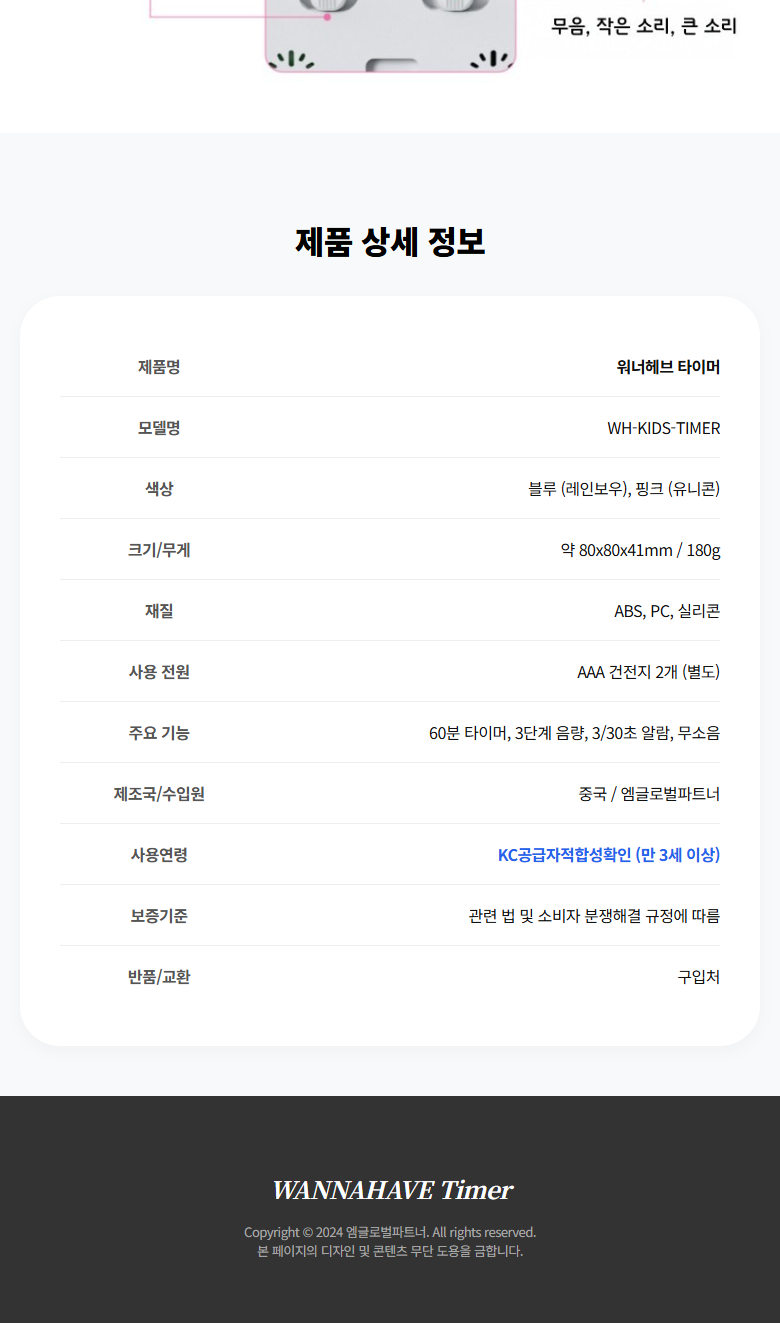Viewport: 780px width, 1323px height.
Task: Click the '구입처' return/exchange value
Action: 698,977
